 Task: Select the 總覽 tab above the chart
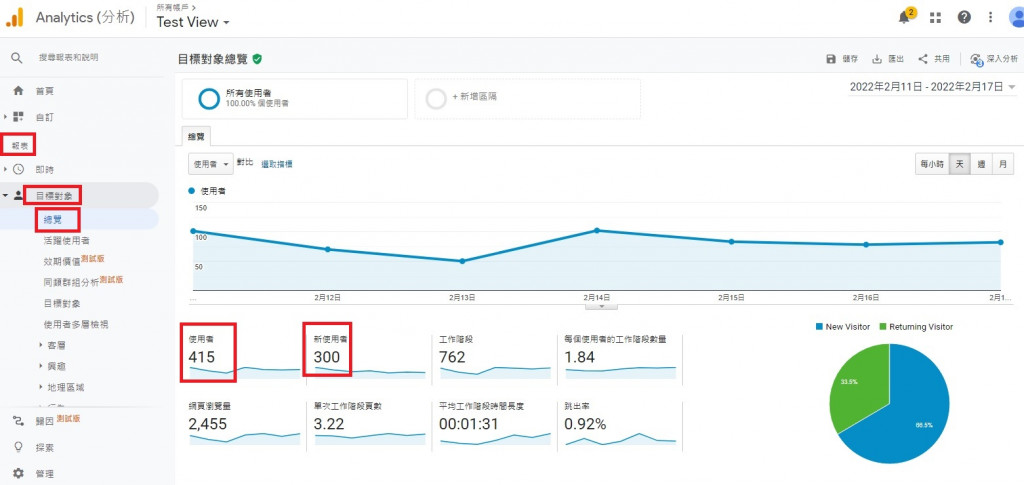click(x=196, y=136)
